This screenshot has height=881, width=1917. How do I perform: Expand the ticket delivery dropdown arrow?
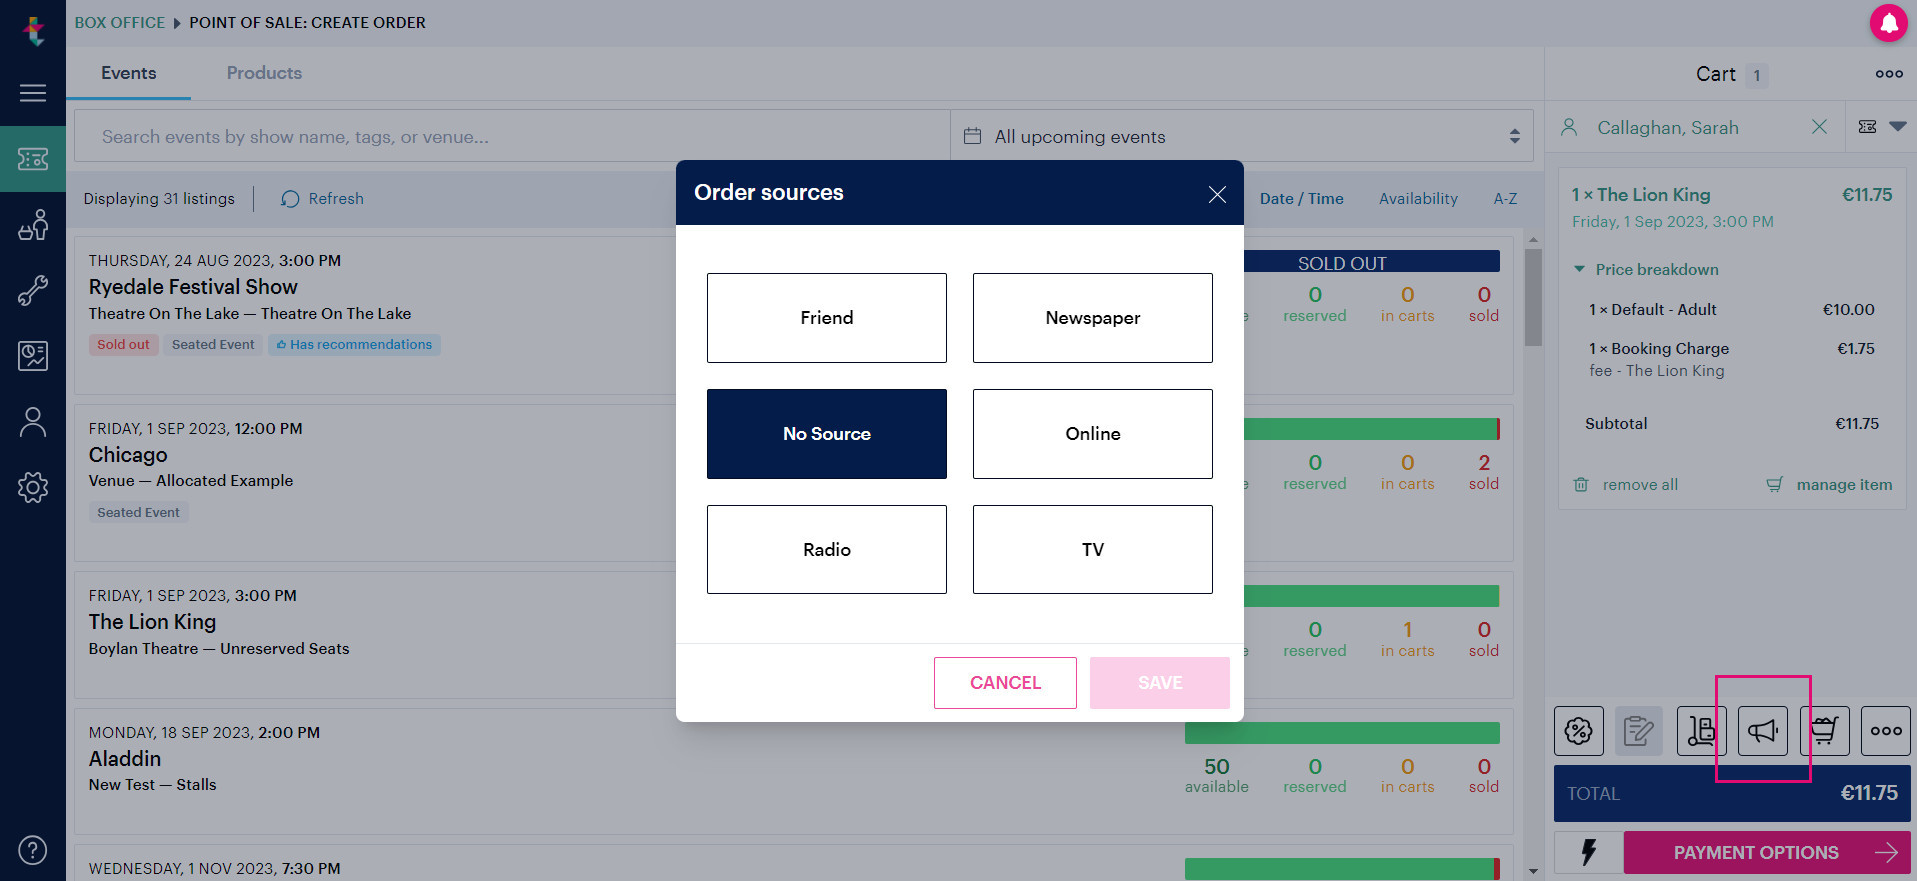click(1897, 127)
